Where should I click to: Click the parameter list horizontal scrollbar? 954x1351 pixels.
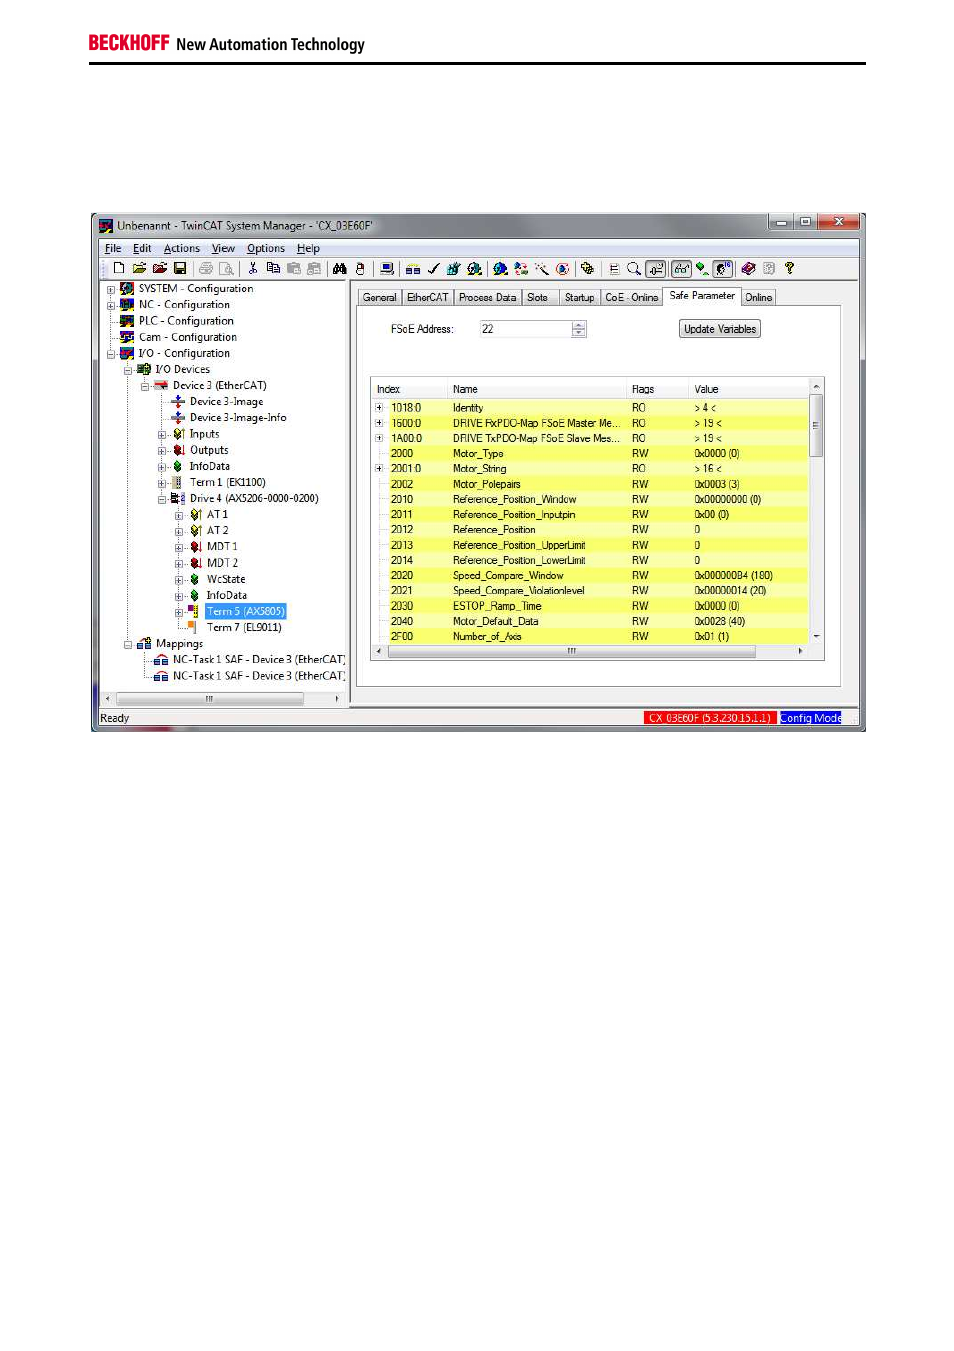point(571,651)
